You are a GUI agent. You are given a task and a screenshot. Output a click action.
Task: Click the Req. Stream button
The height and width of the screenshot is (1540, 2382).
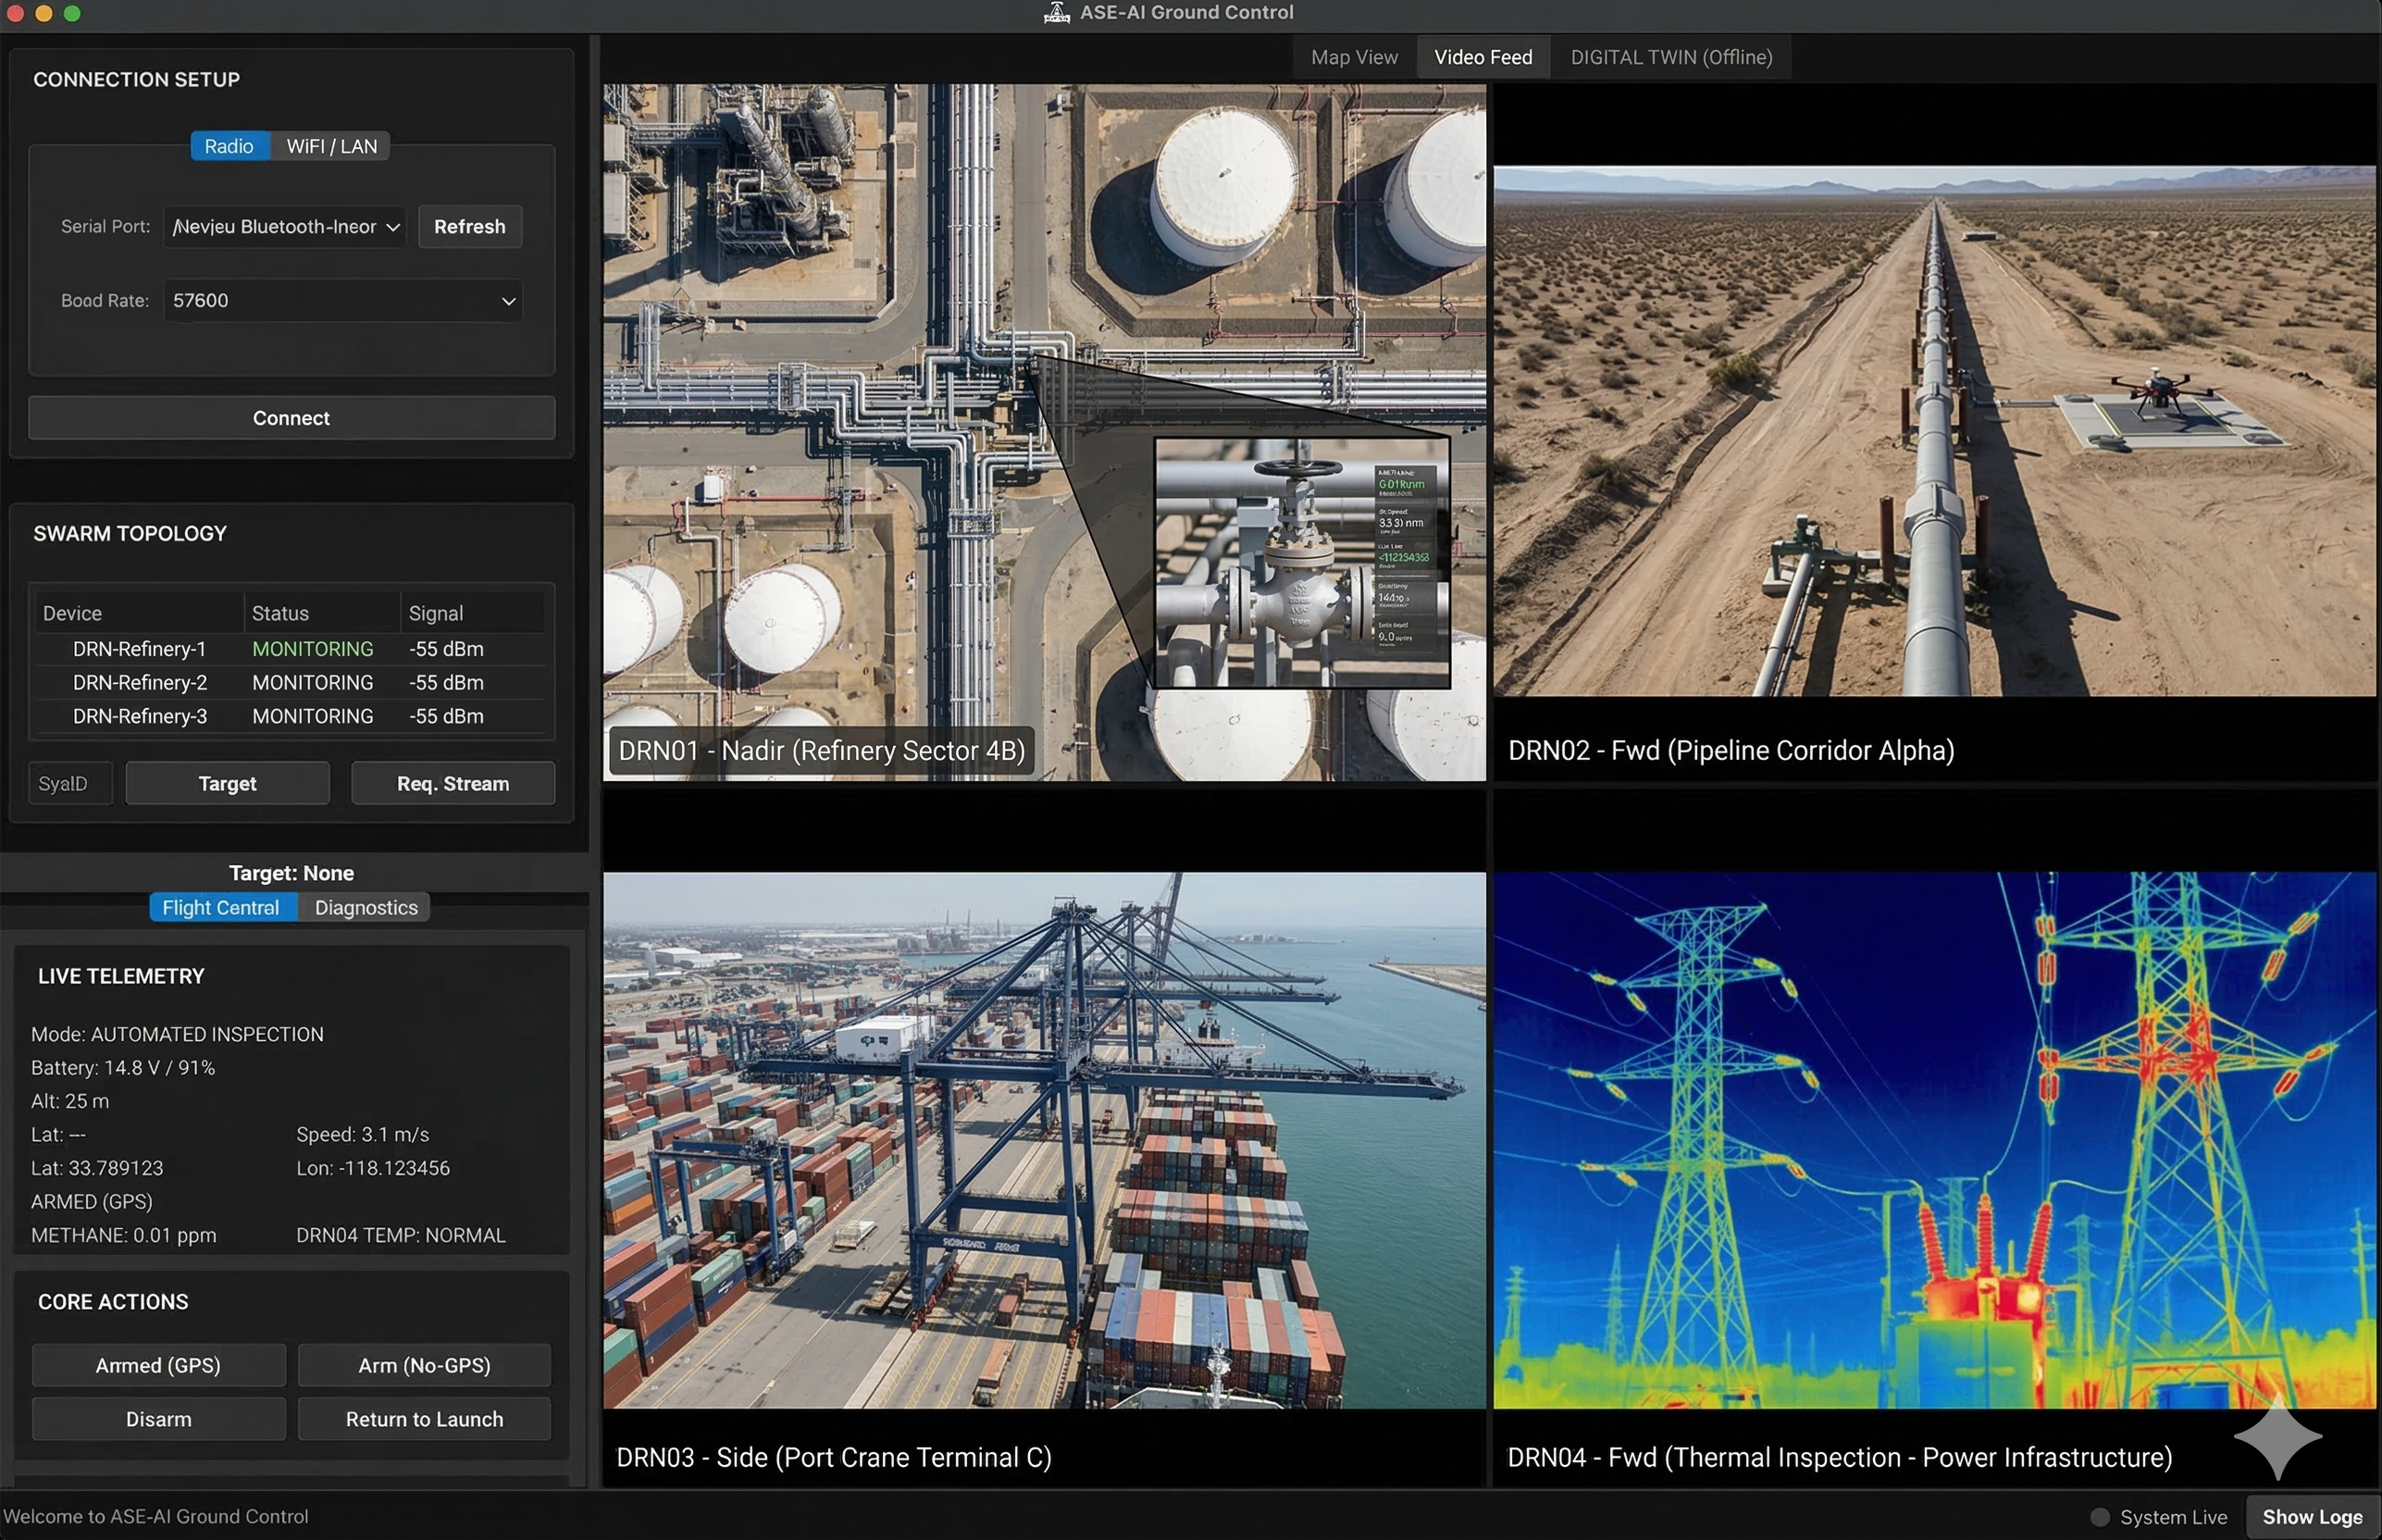(452, 784)
